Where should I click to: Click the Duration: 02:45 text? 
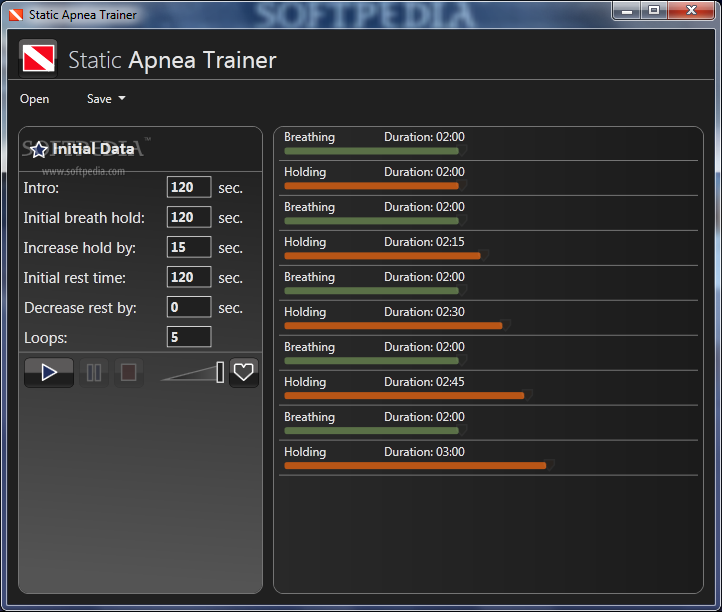coord(425,382)
